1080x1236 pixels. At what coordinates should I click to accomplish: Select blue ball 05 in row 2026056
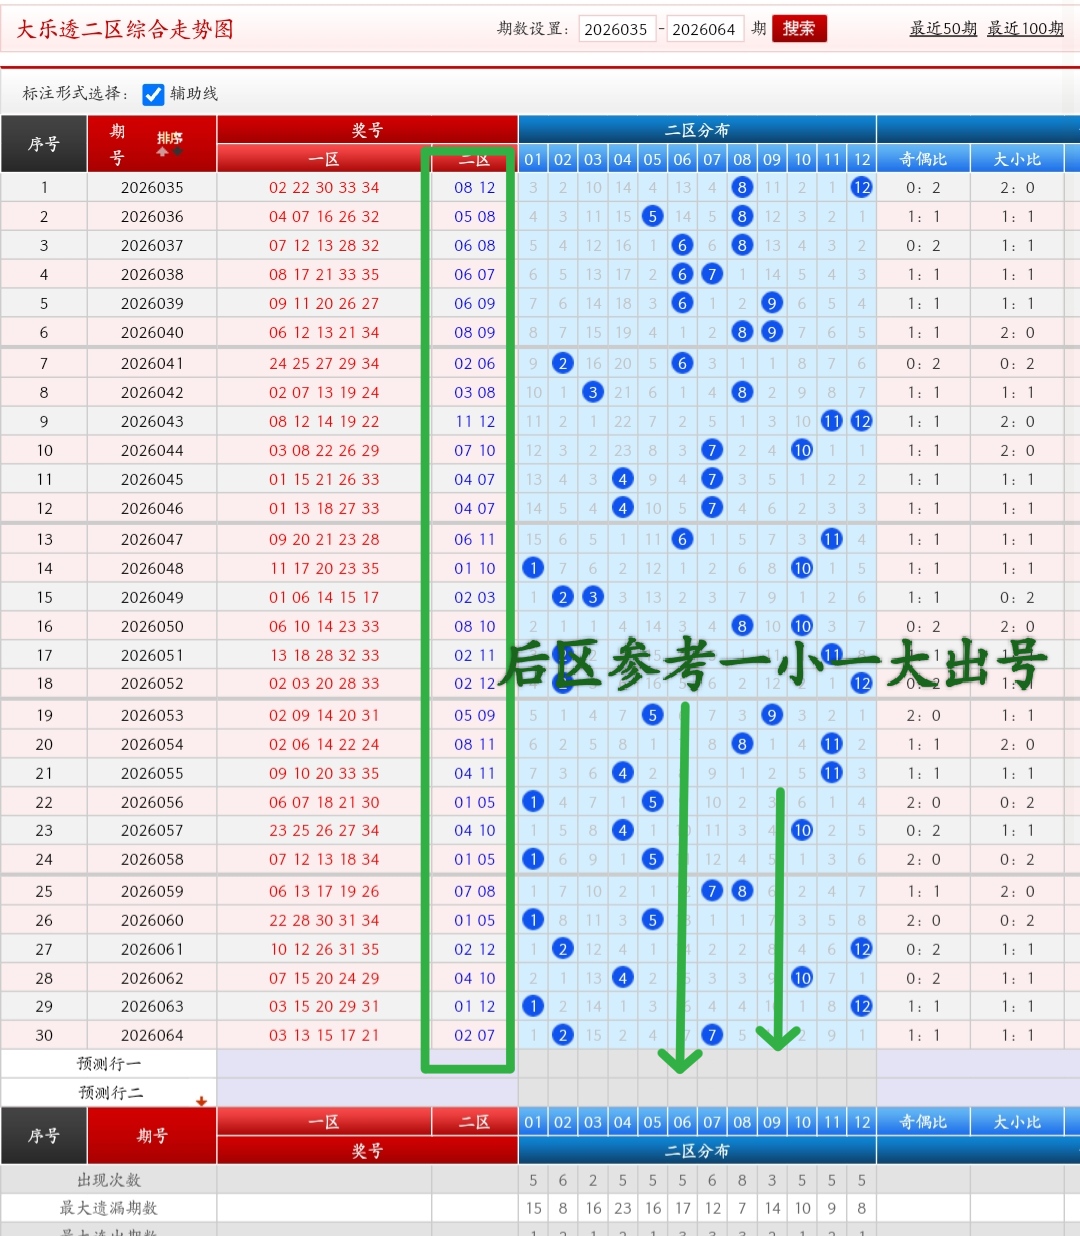(652, 802)
